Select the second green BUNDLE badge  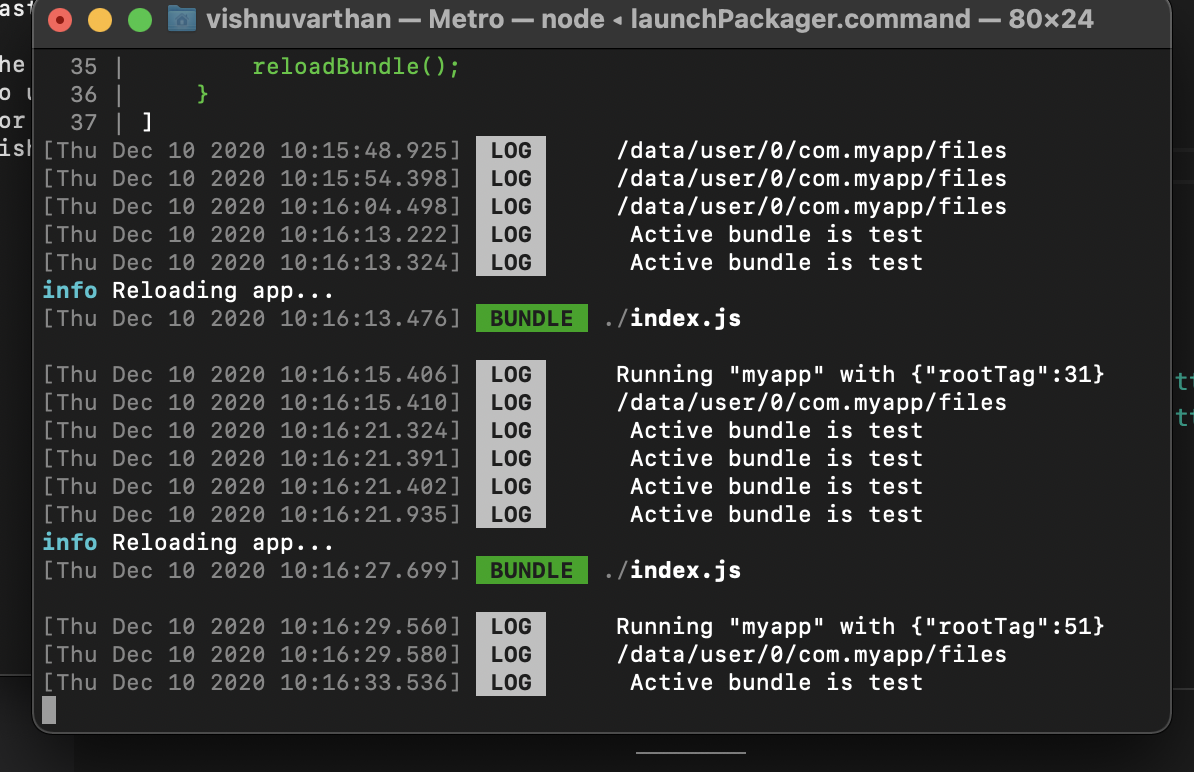click(531, 570)
